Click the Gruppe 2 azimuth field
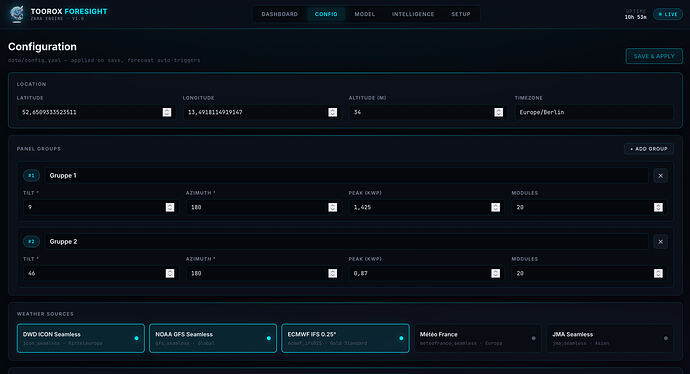The image size is (690, 374). click(263, 273)
